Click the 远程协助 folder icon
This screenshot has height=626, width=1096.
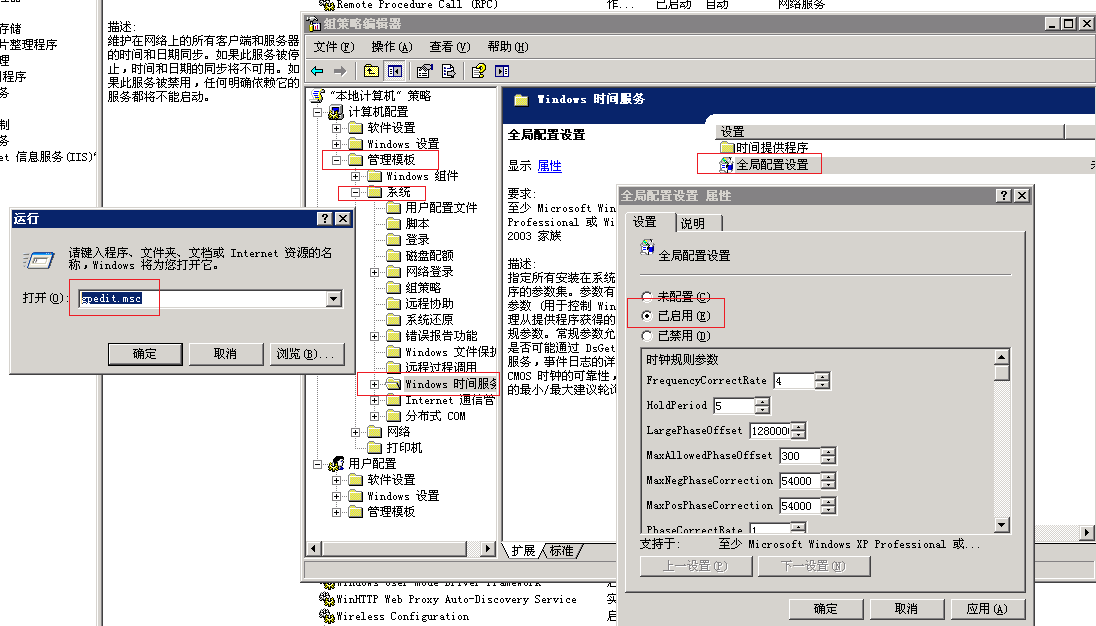pyautogui.click(x=394, y=304)
